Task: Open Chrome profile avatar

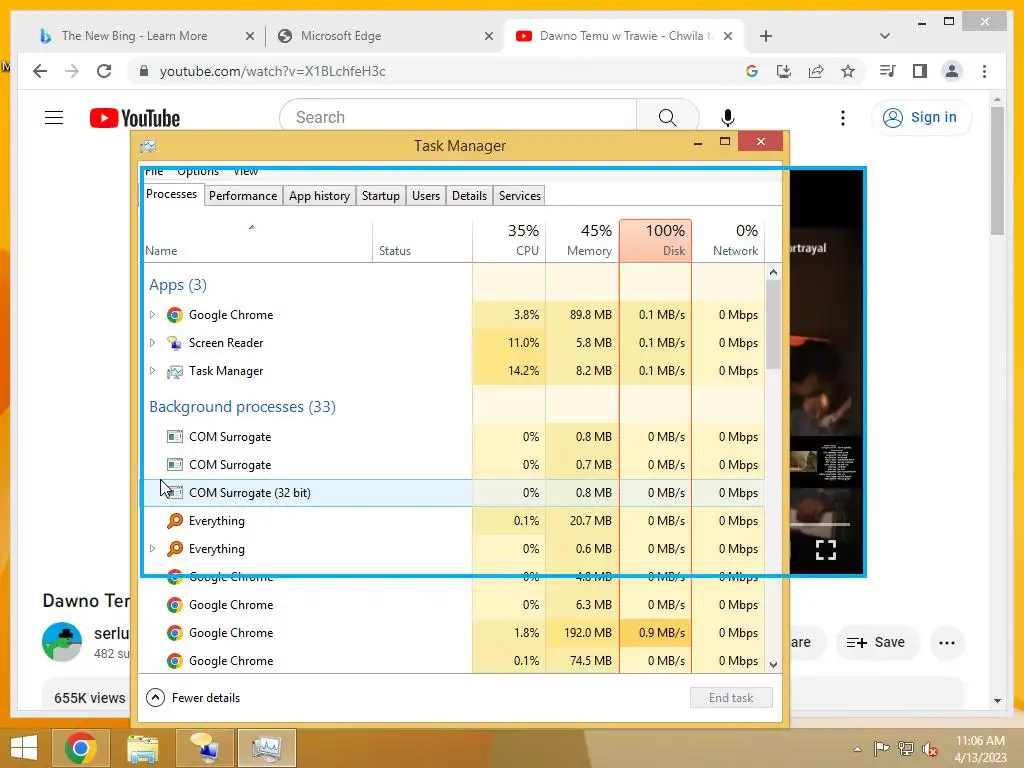Action: 952,71
